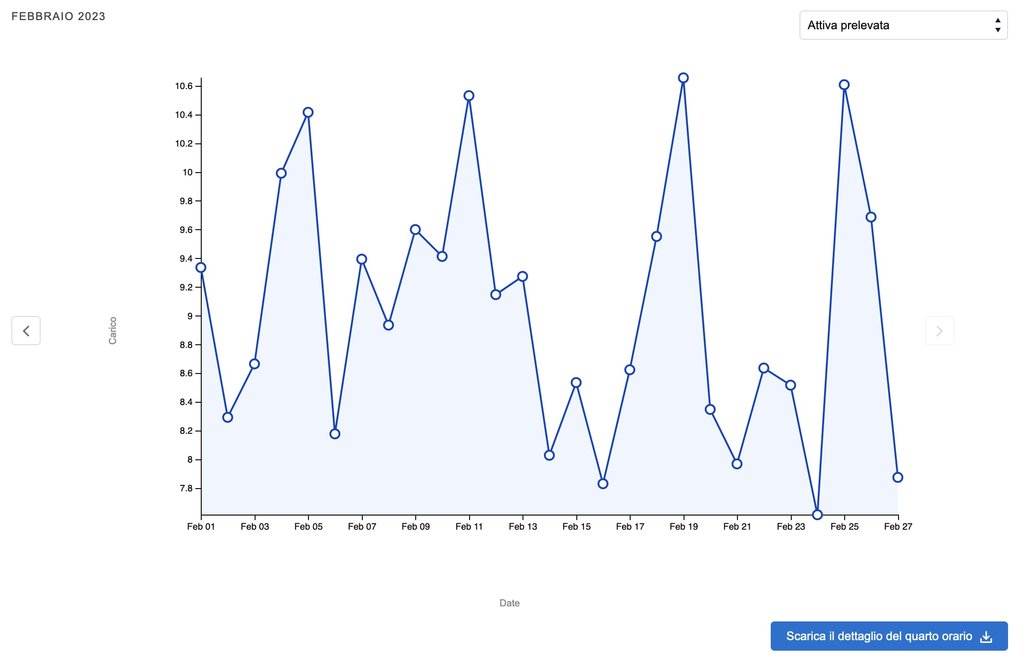Viewport: 1024px width, 663px height.
Task: Select the Feb 19 peak data point
Action: pos(683,78)
